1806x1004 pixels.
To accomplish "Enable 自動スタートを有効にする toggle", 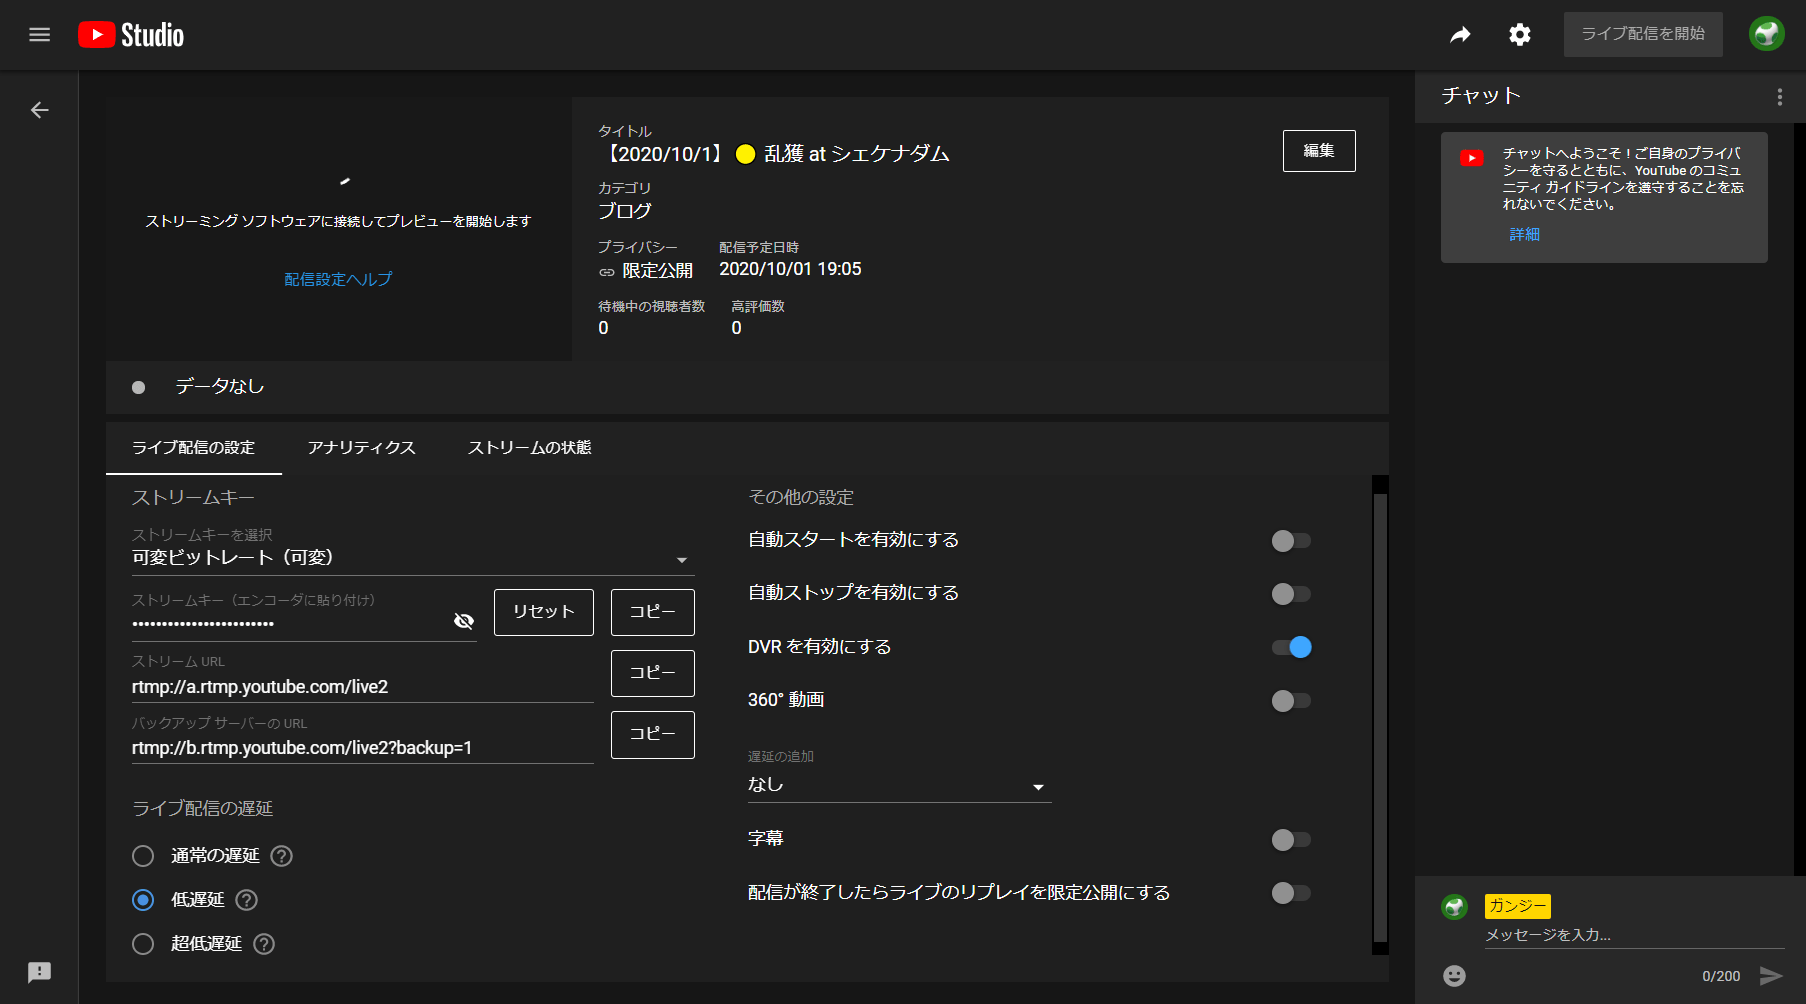I will point(1291,541).
